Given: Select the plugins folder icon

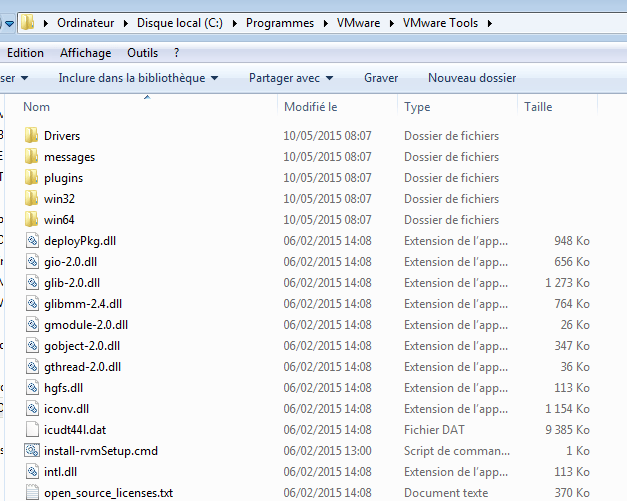Looking at the screenshot, I should coord(31,177).
